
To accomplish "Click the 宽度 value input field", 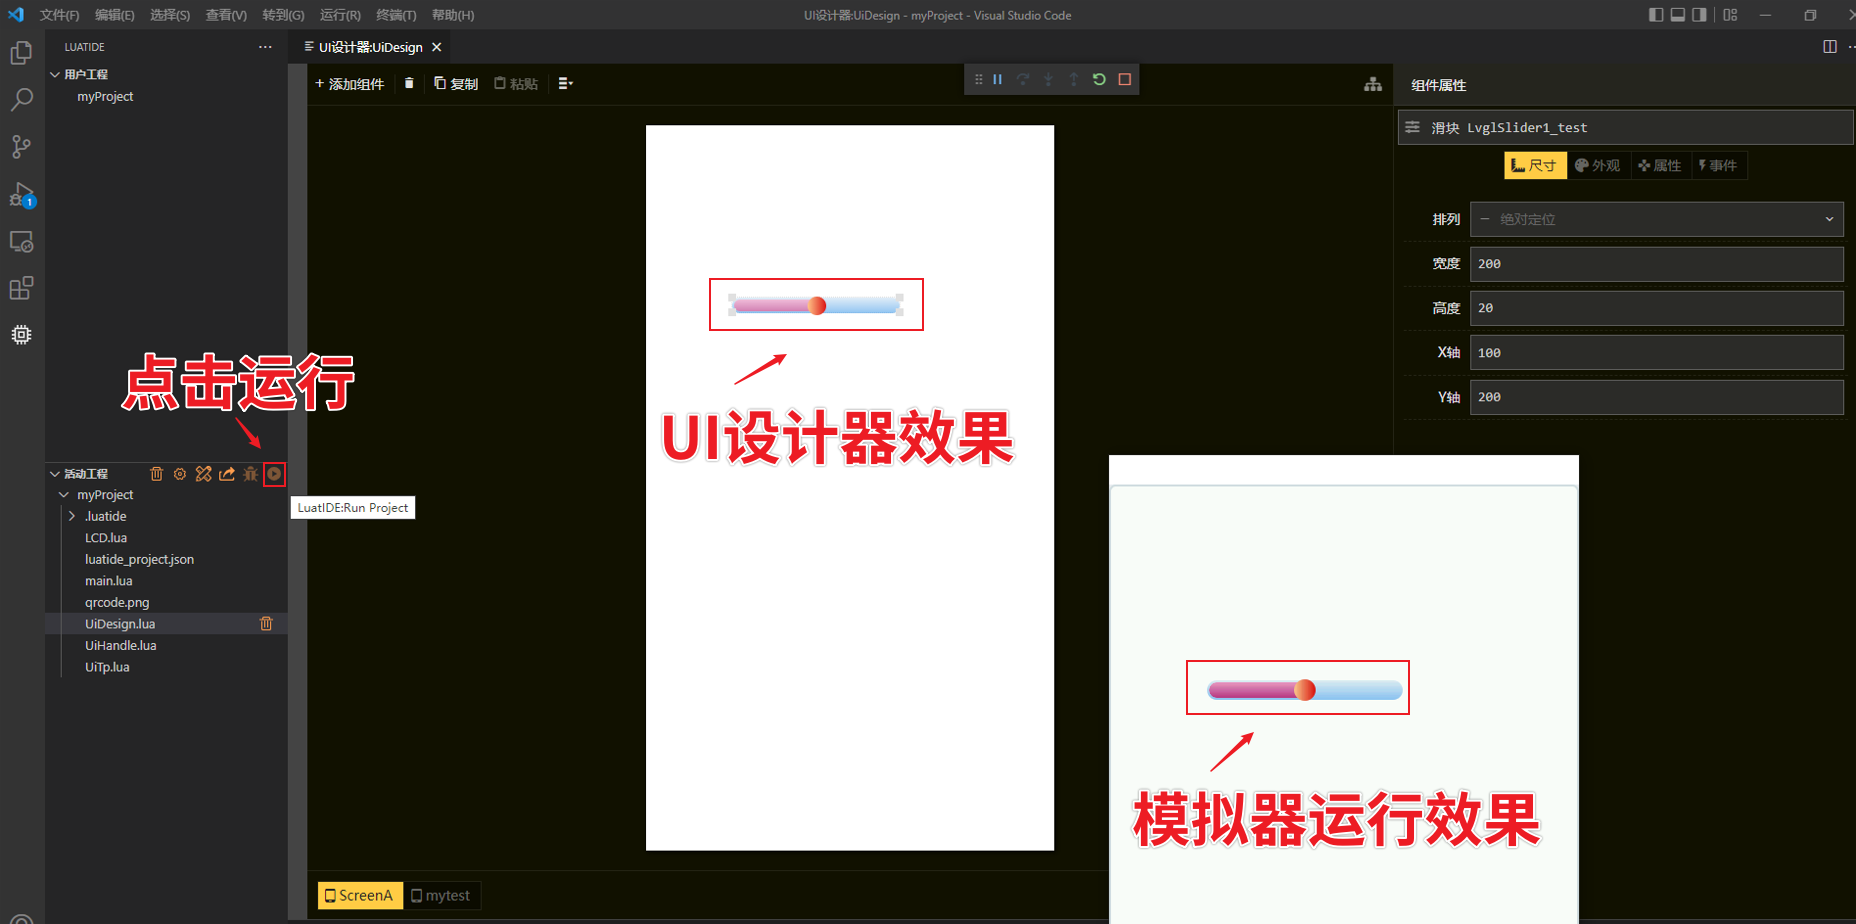I will [1655, 263].
